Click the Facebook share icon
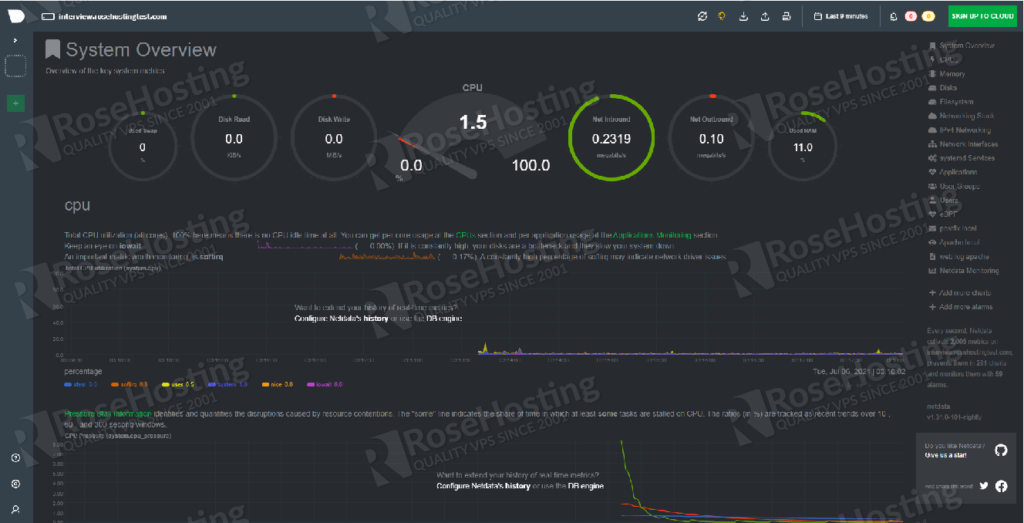The width and height of the screenshot is (1024, 523). (x=1001, y=486)
